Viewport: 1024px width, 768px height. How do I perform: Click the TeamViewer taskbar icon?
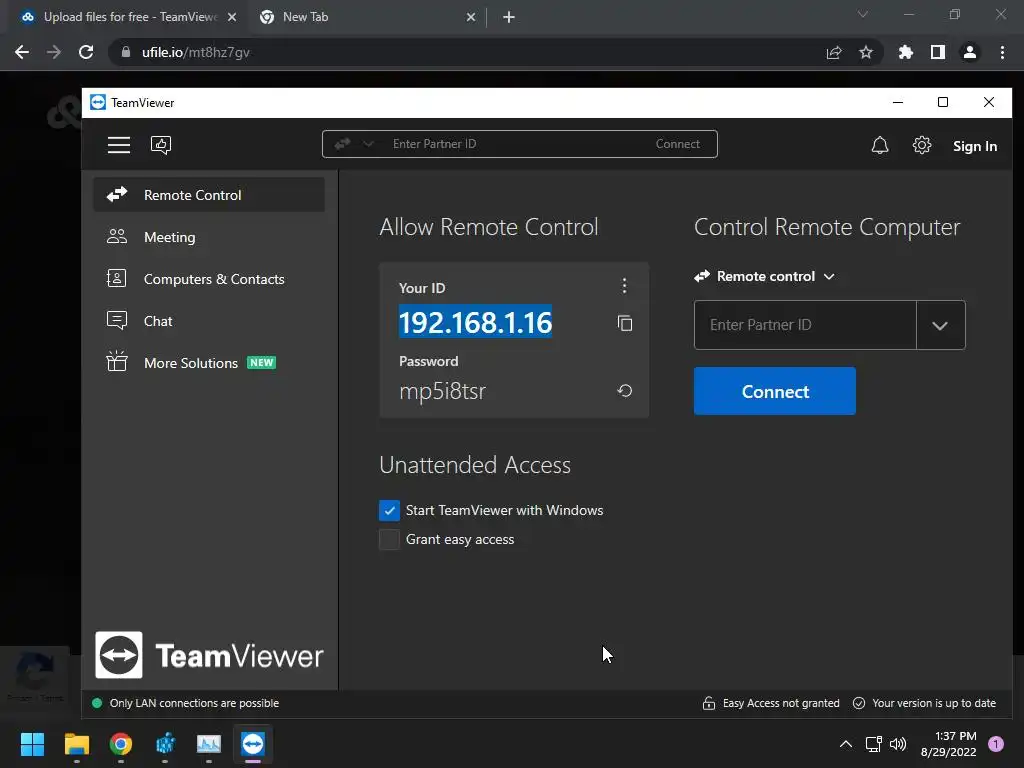(253, 744)
